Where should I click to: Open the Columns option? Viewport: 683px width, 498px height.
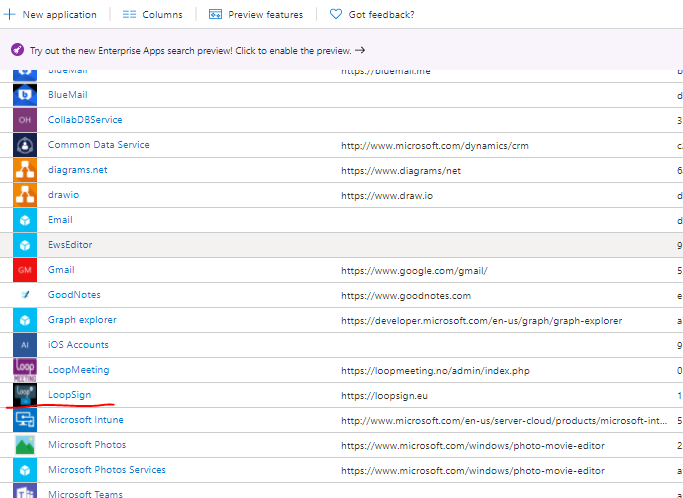coord(152,14)
